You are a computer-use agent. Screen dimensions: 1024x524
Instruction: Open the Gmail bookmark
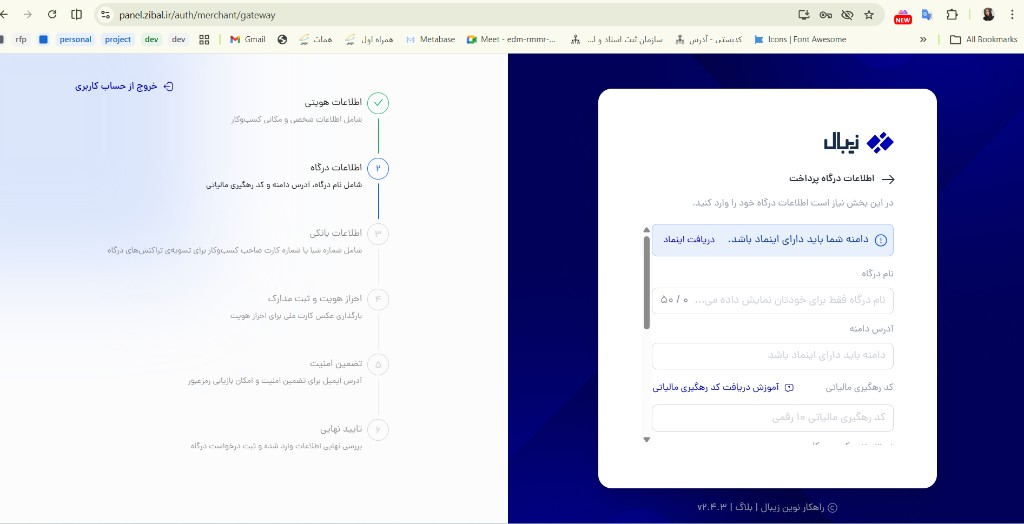(x=248, y=39)
